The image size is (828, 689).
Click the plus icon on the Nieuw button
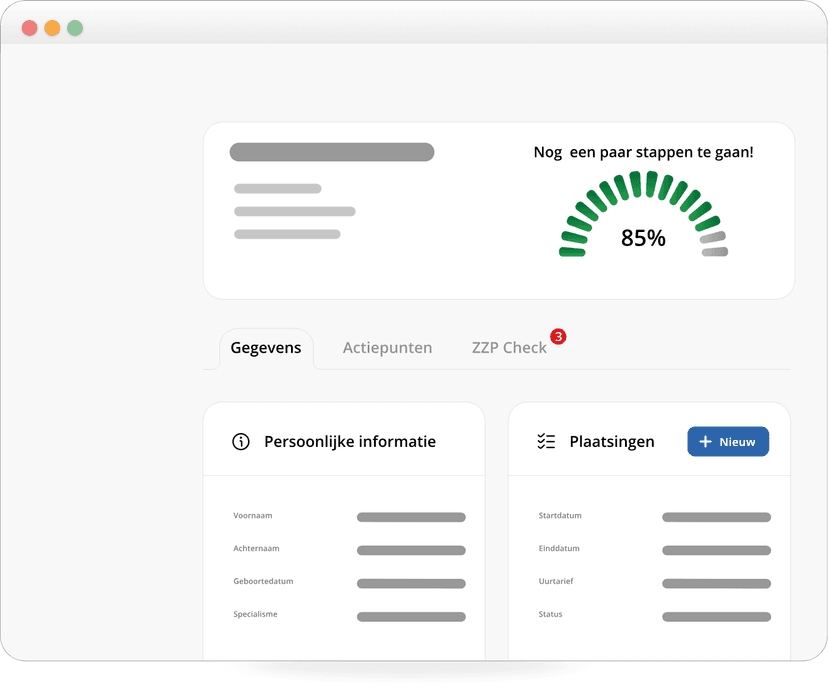click(708, 441)
